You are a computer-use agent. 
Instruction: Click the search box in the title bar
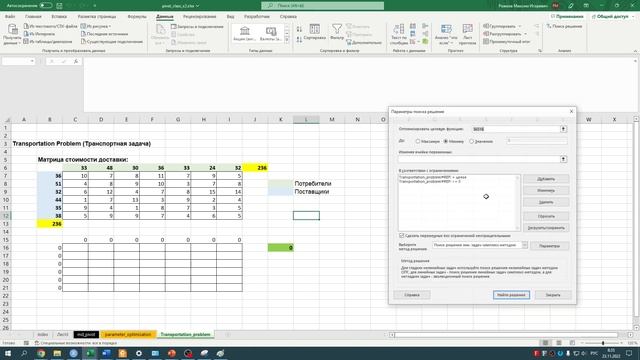tap(322, 6)
